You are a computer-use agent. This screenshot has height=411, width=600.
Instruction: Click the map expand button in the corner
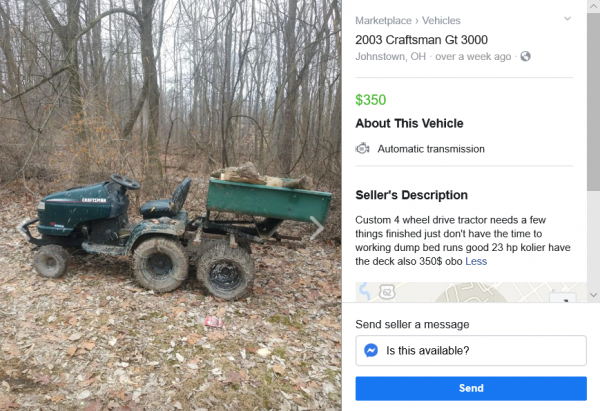tap(562, 297)
